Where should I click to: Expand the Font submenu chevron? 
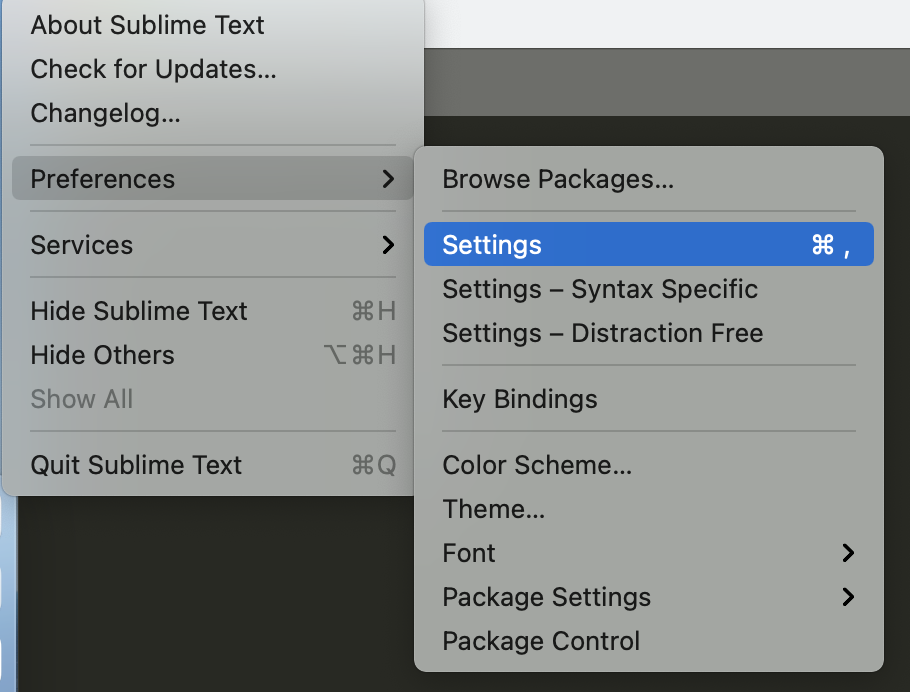847,553
